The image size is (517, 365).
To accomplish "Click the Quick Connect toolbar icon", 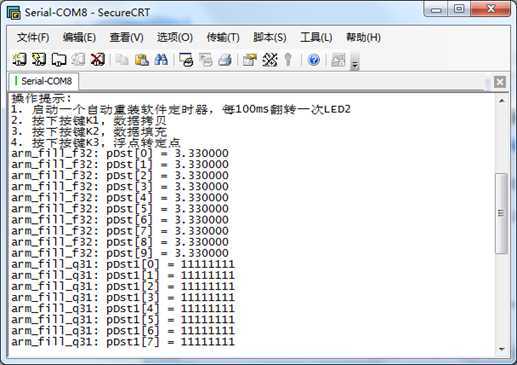I will pos(39,60).
